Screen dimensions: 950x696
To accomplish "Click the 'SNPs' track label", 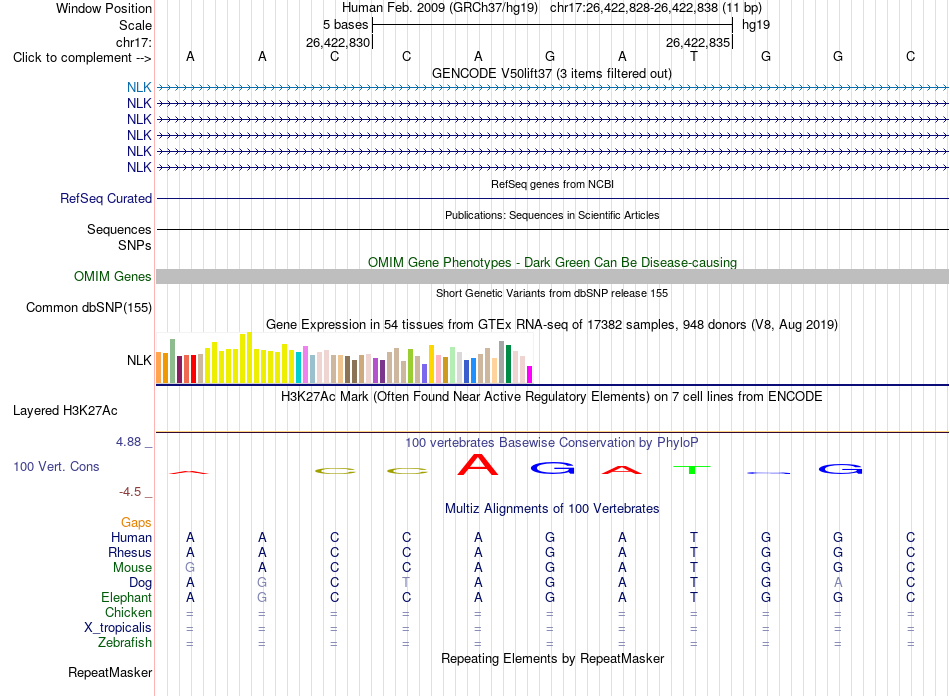I will tap(135, 245).
